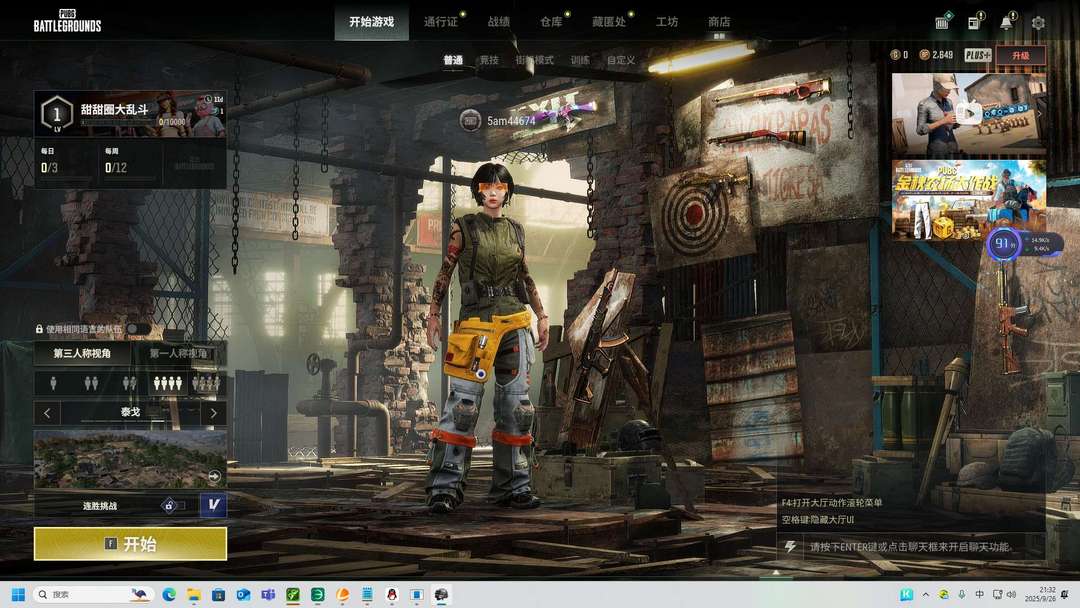The image size is (1080, 608).
Task: Open Outlook from the taskbar
Action: coord(243,594)
